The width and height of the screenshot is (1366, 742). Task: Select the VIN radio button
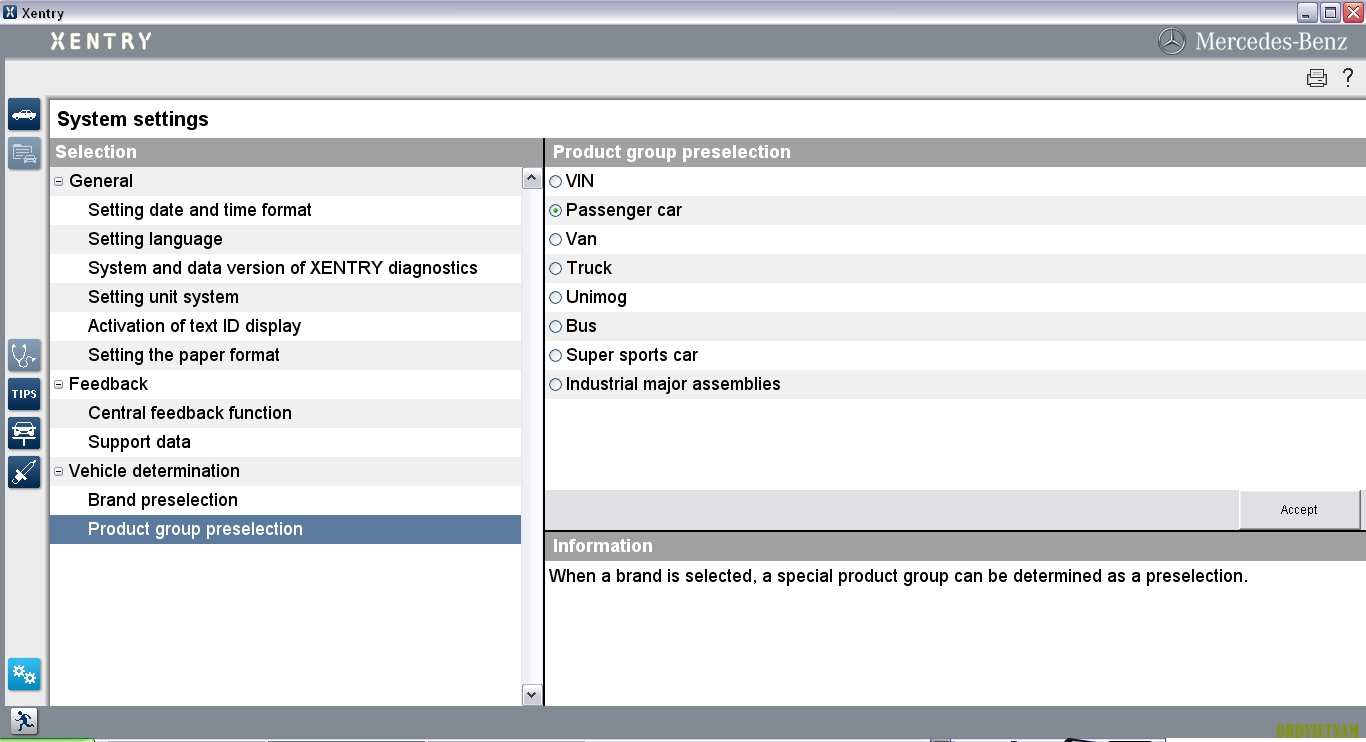point(556,182)
